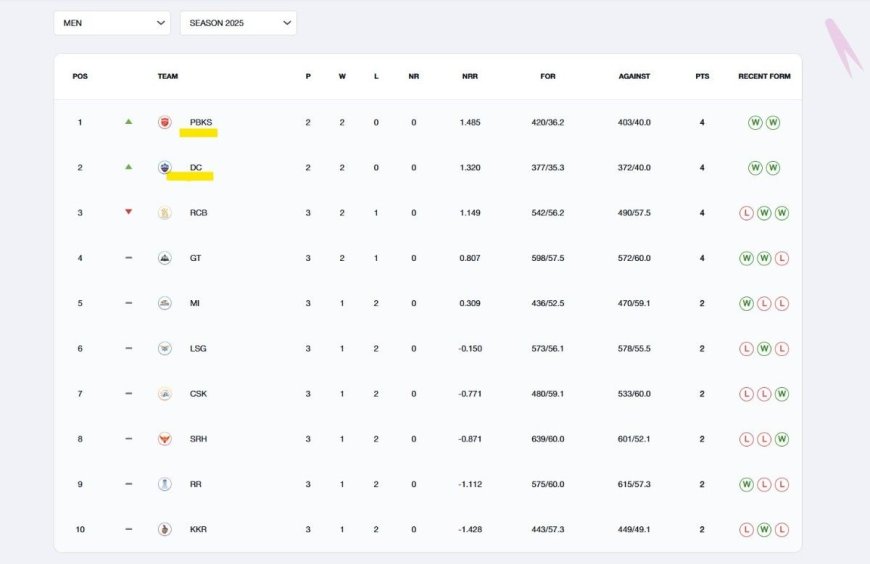Click the W form badge for RR
The image size is (870, 564).
pos(746,484)
